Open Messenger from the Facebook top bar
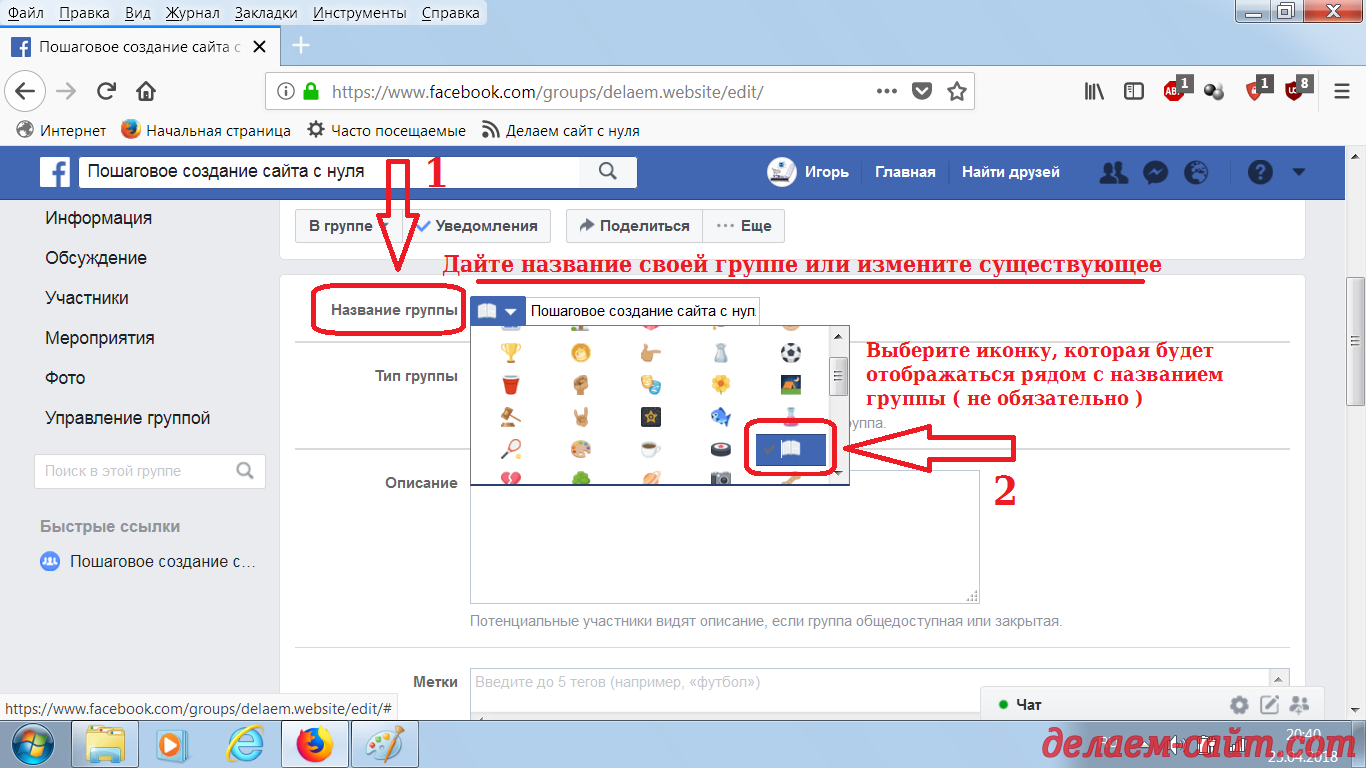Viewport: 1366px width, 768px height. coord(1155,172)
